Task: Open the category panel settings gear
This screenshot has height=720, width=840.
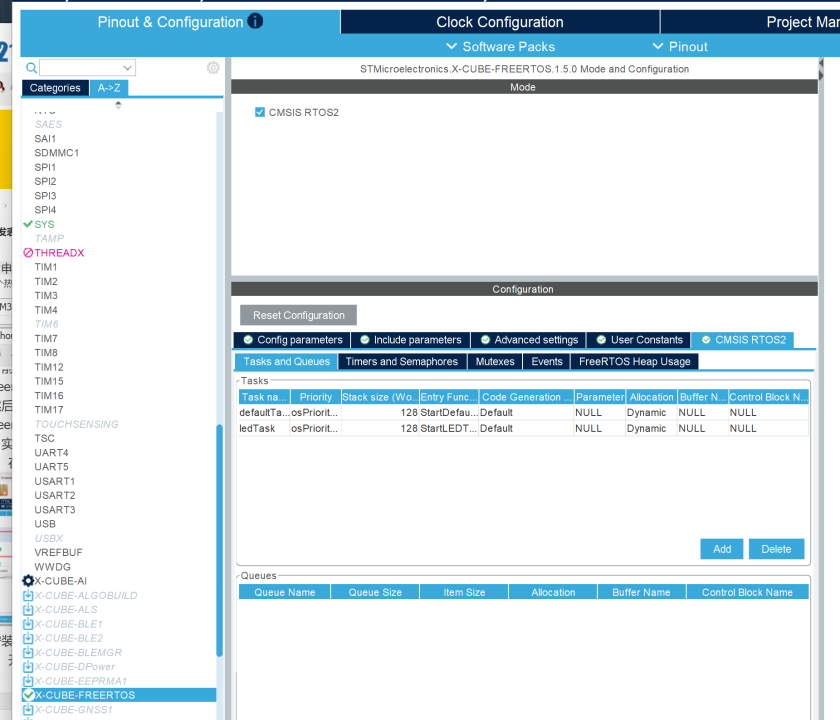Action: click(213, 68)
